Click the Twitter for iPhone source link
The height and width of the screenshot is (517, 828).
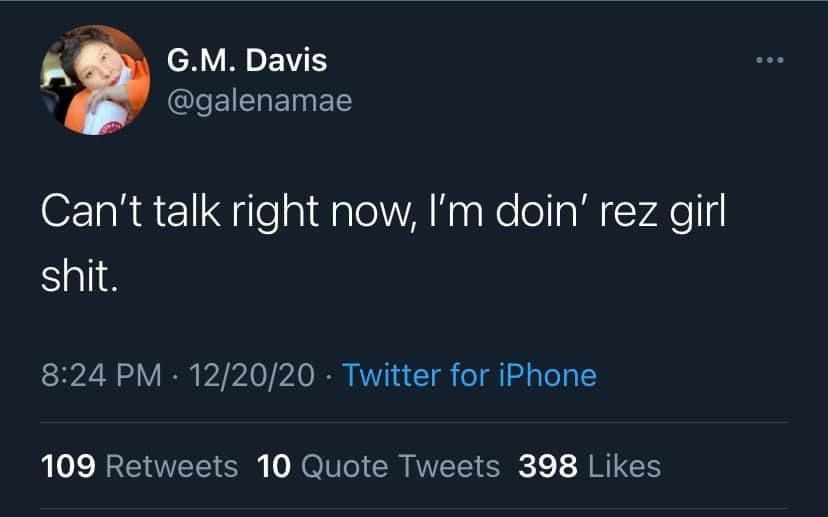coord(469,375)
